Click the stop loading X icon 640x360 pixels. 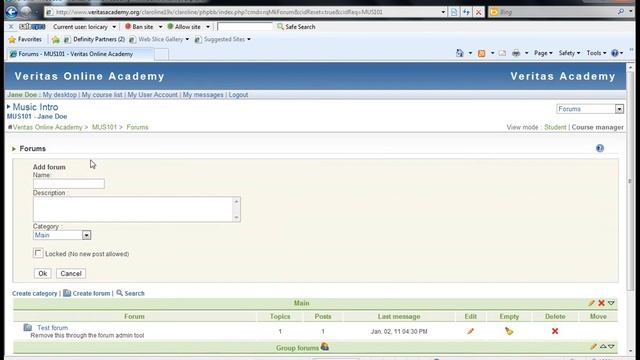click(478, 12)
